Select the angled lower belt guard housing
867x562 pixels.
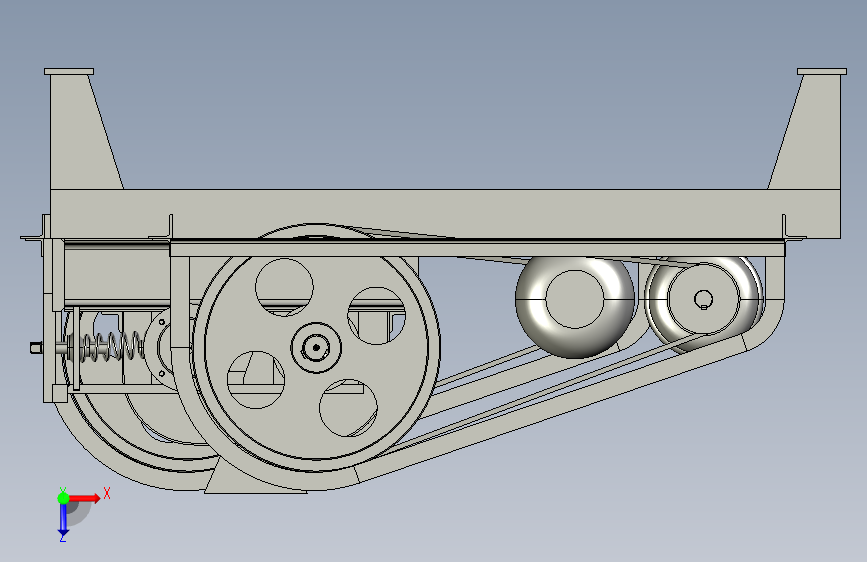coord(553,409)
